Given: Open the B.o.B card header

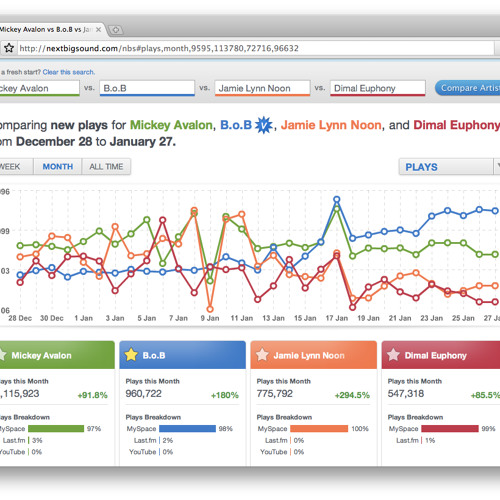Looking at the screenshot, I should 182,355.
